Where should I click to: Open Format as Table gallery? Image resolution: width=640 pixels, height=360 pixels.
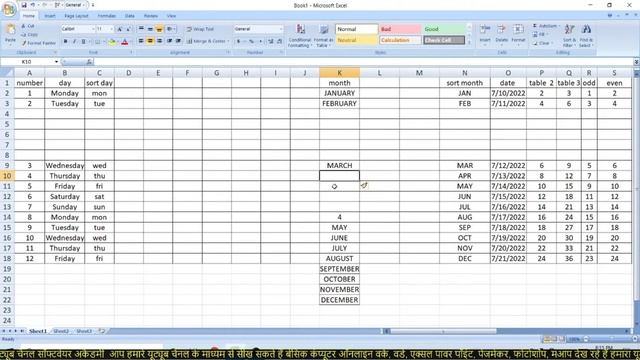324,36
